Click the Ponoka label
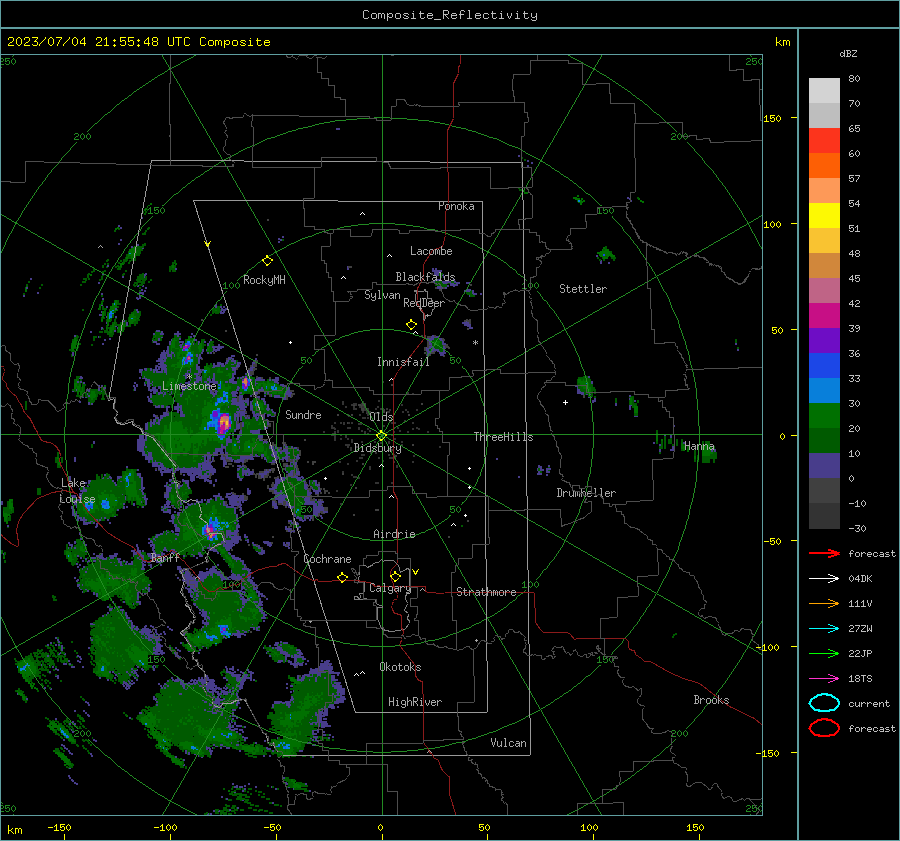Viewport: 900px width, 841px height. [x=456, y=206]
